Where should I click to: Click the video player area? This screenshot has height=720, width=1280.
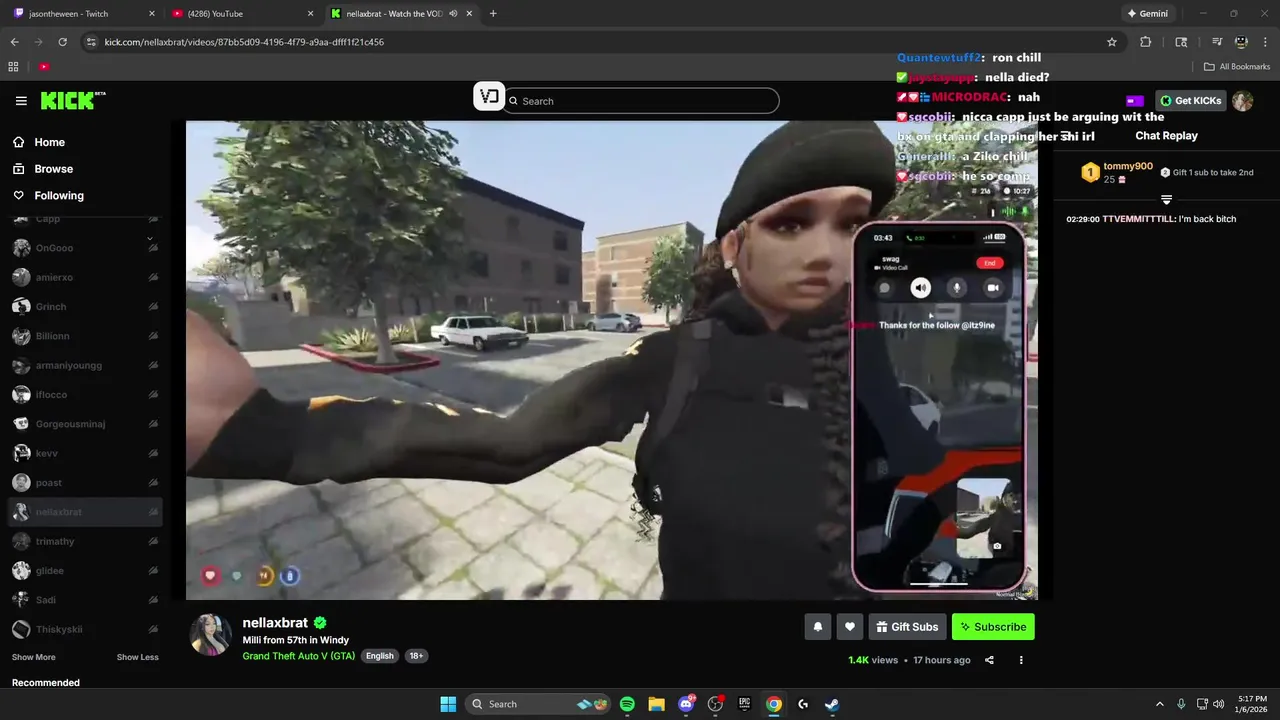tap(611, 360)
